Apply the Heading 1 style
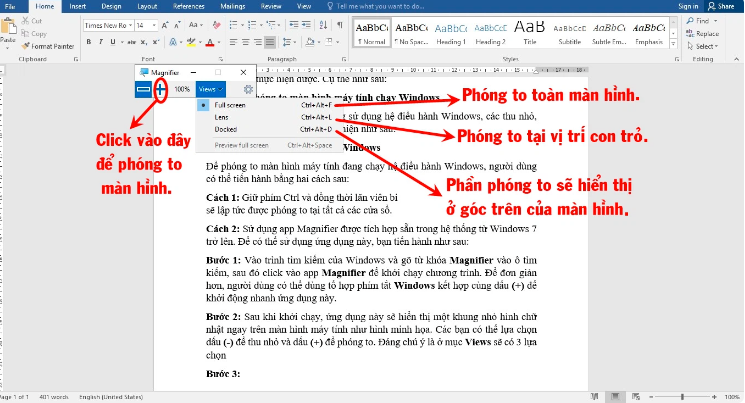This screenshot has height=403, width=745. click(451, 33)
